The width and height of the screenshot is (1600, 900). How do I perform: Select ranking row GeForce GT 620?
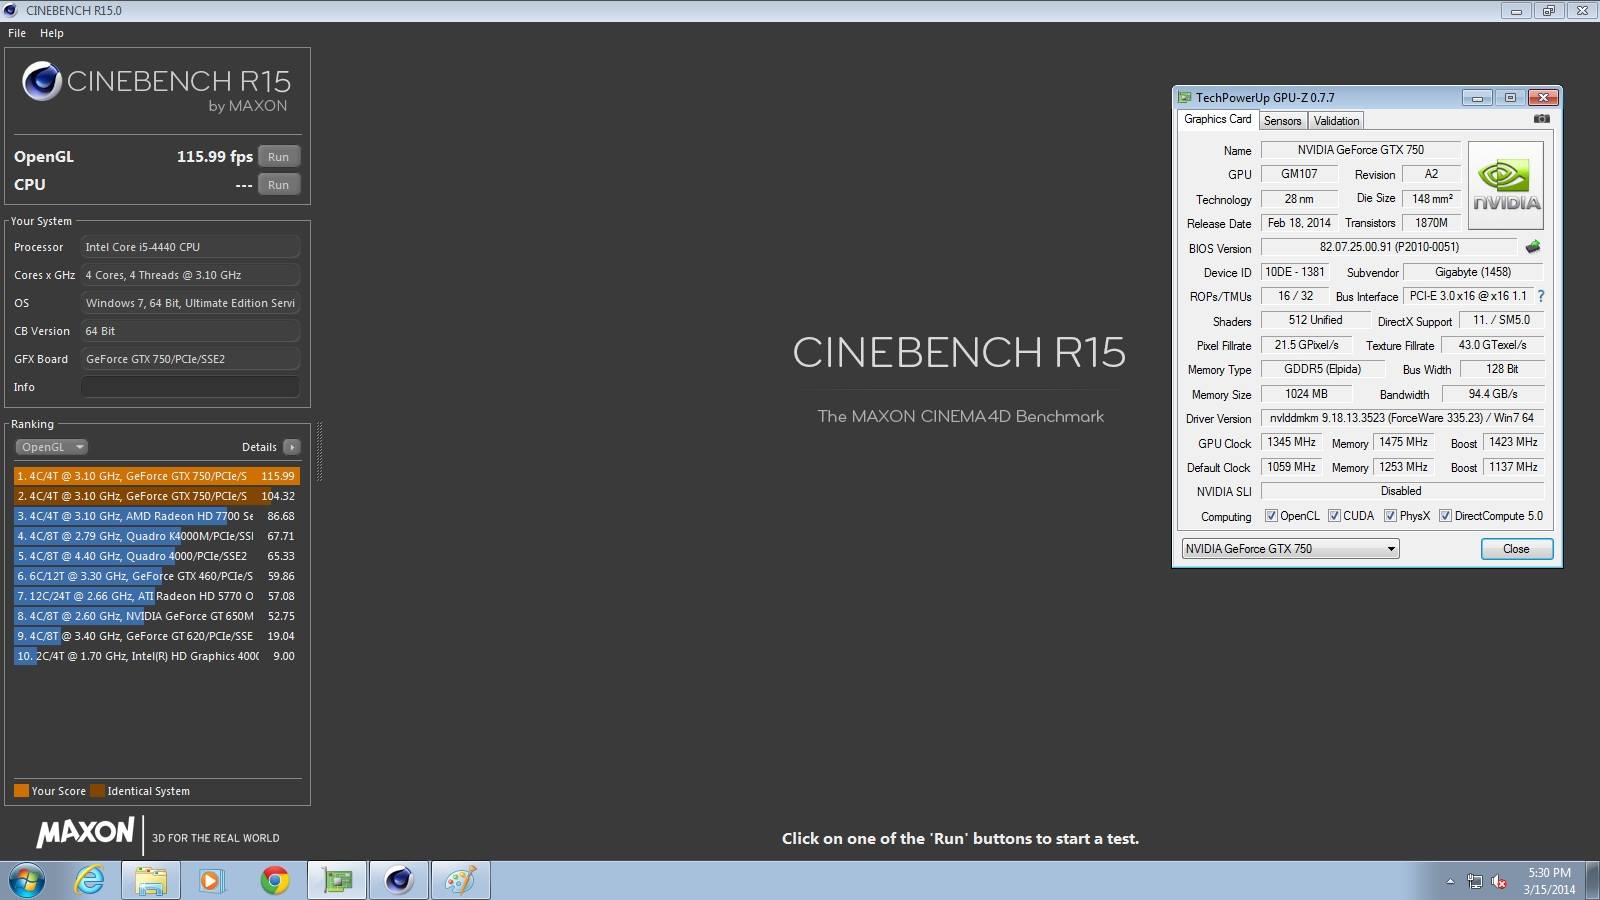point(157,636)
